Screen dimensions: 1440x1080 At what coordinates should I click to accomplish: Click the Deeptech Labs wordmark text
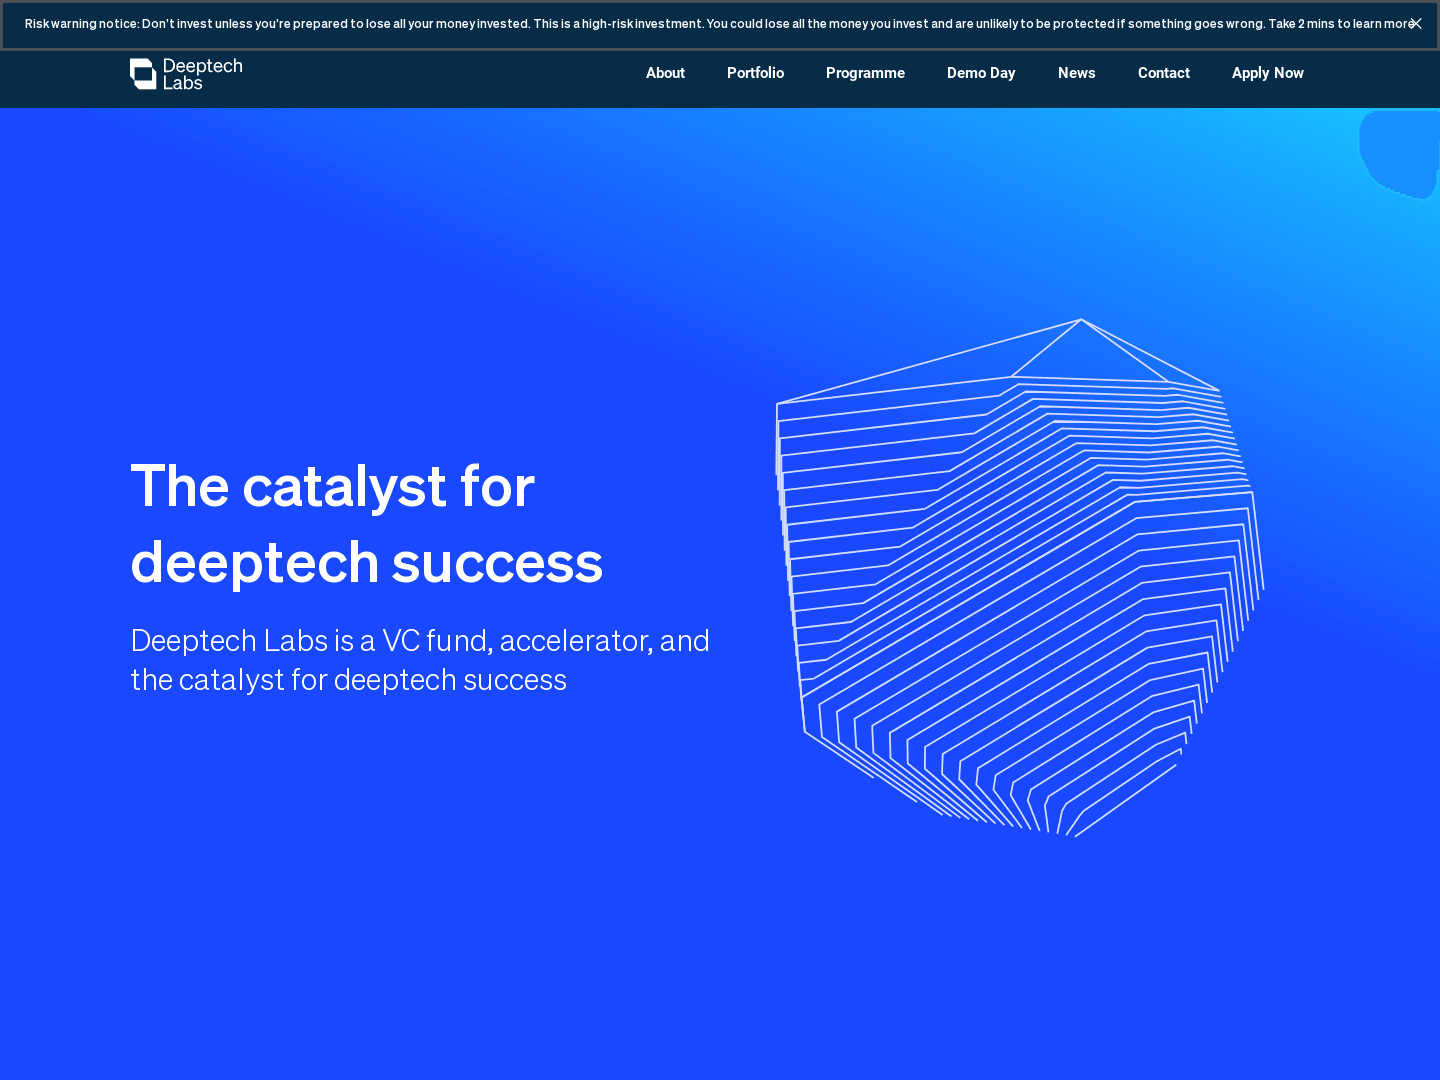(202, 74)
